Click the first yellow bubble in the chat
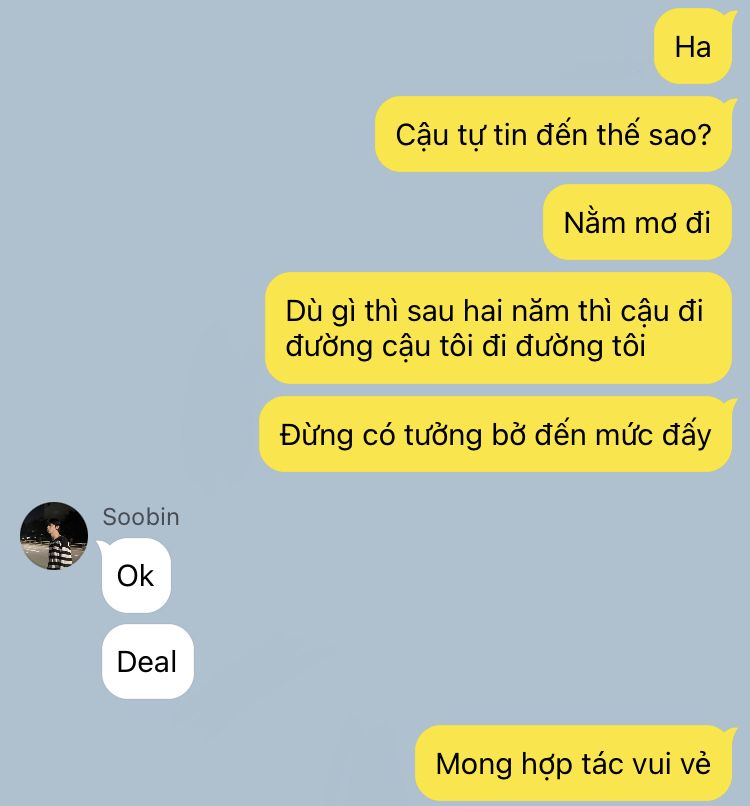This screenshot has height=806, width=750. click(x=692, y=47)
